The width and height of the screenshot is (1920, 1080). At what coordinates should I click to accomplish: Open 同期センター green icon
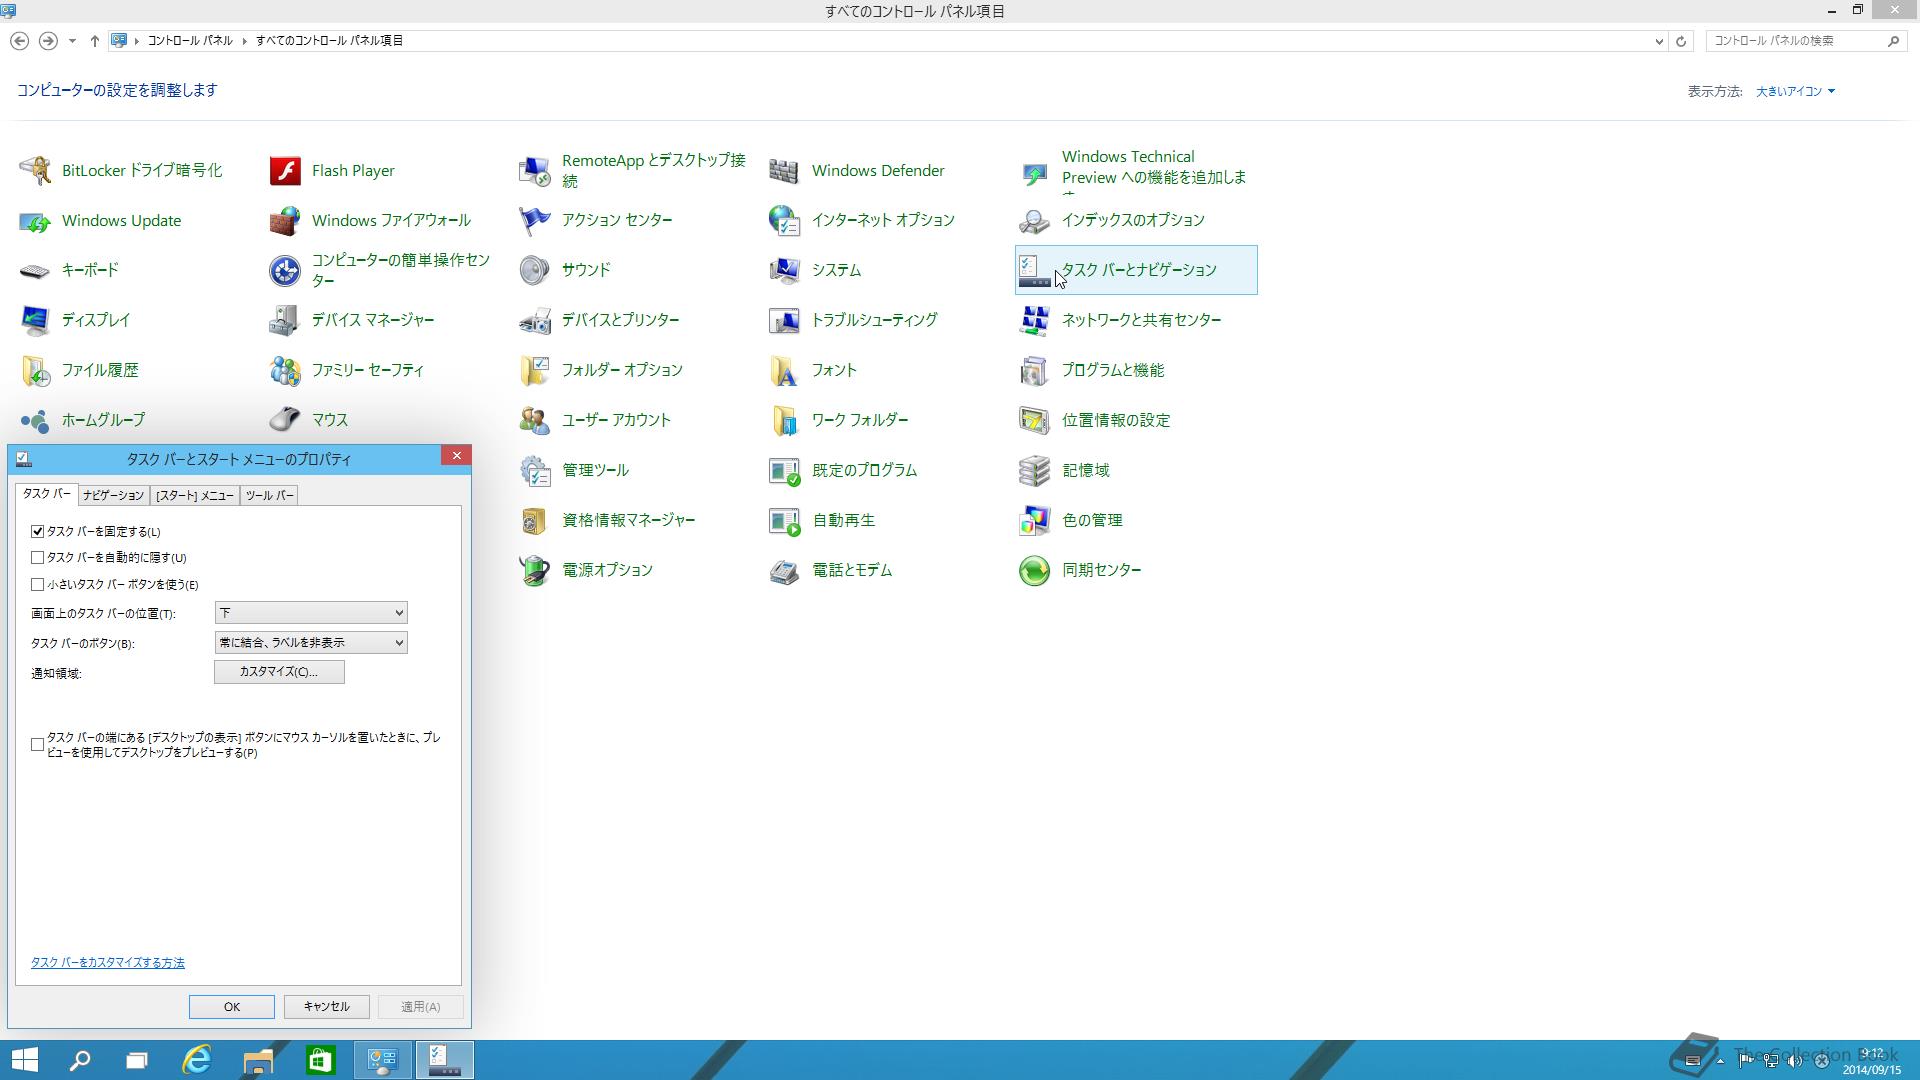click(1034, 571)
